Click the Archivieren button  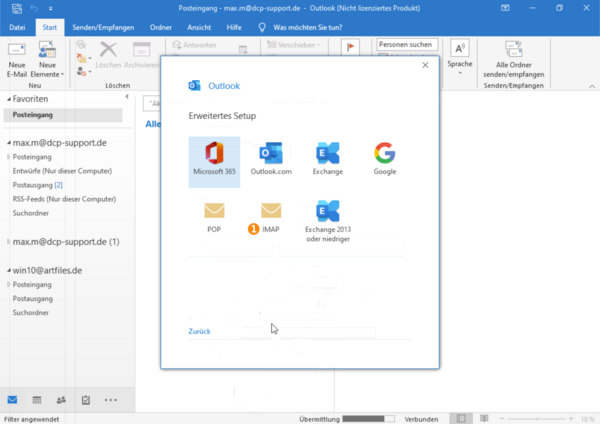(141, 55)
